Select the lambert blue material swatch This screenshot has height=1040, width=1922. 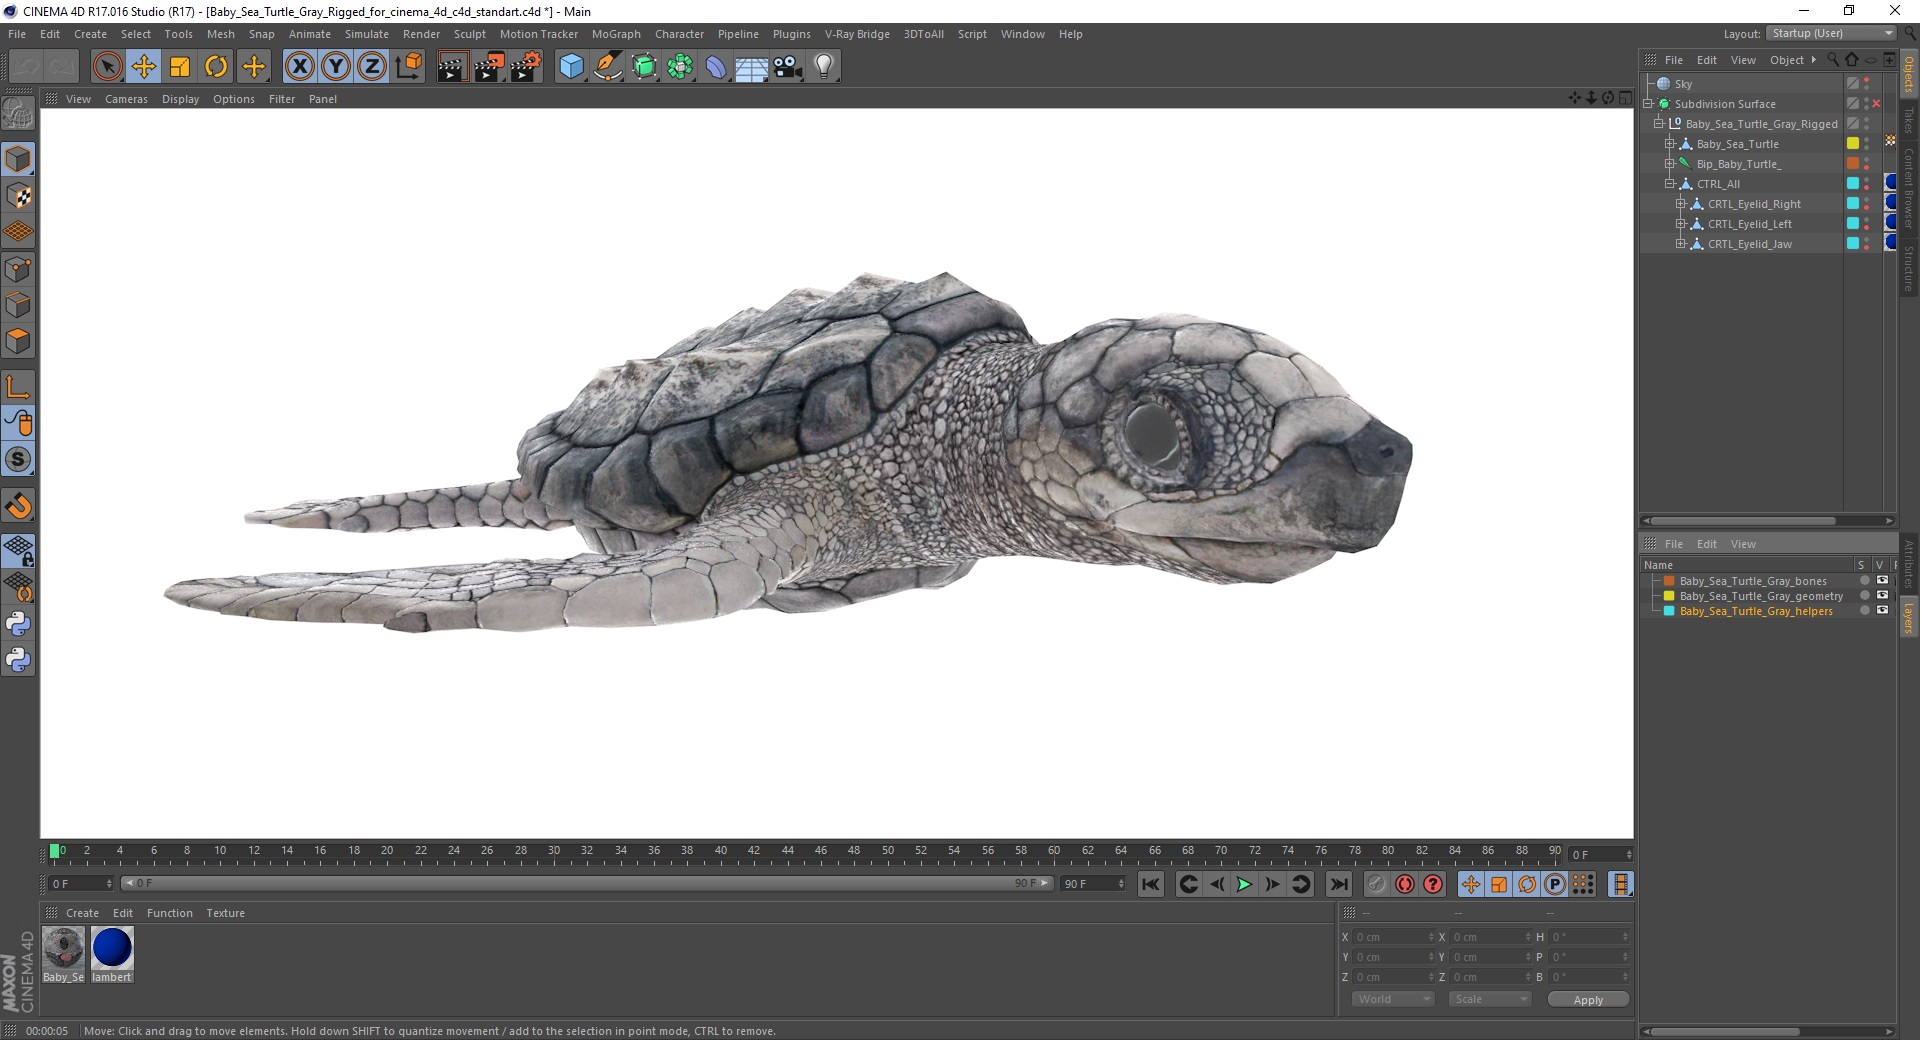[x=112, y=949]
